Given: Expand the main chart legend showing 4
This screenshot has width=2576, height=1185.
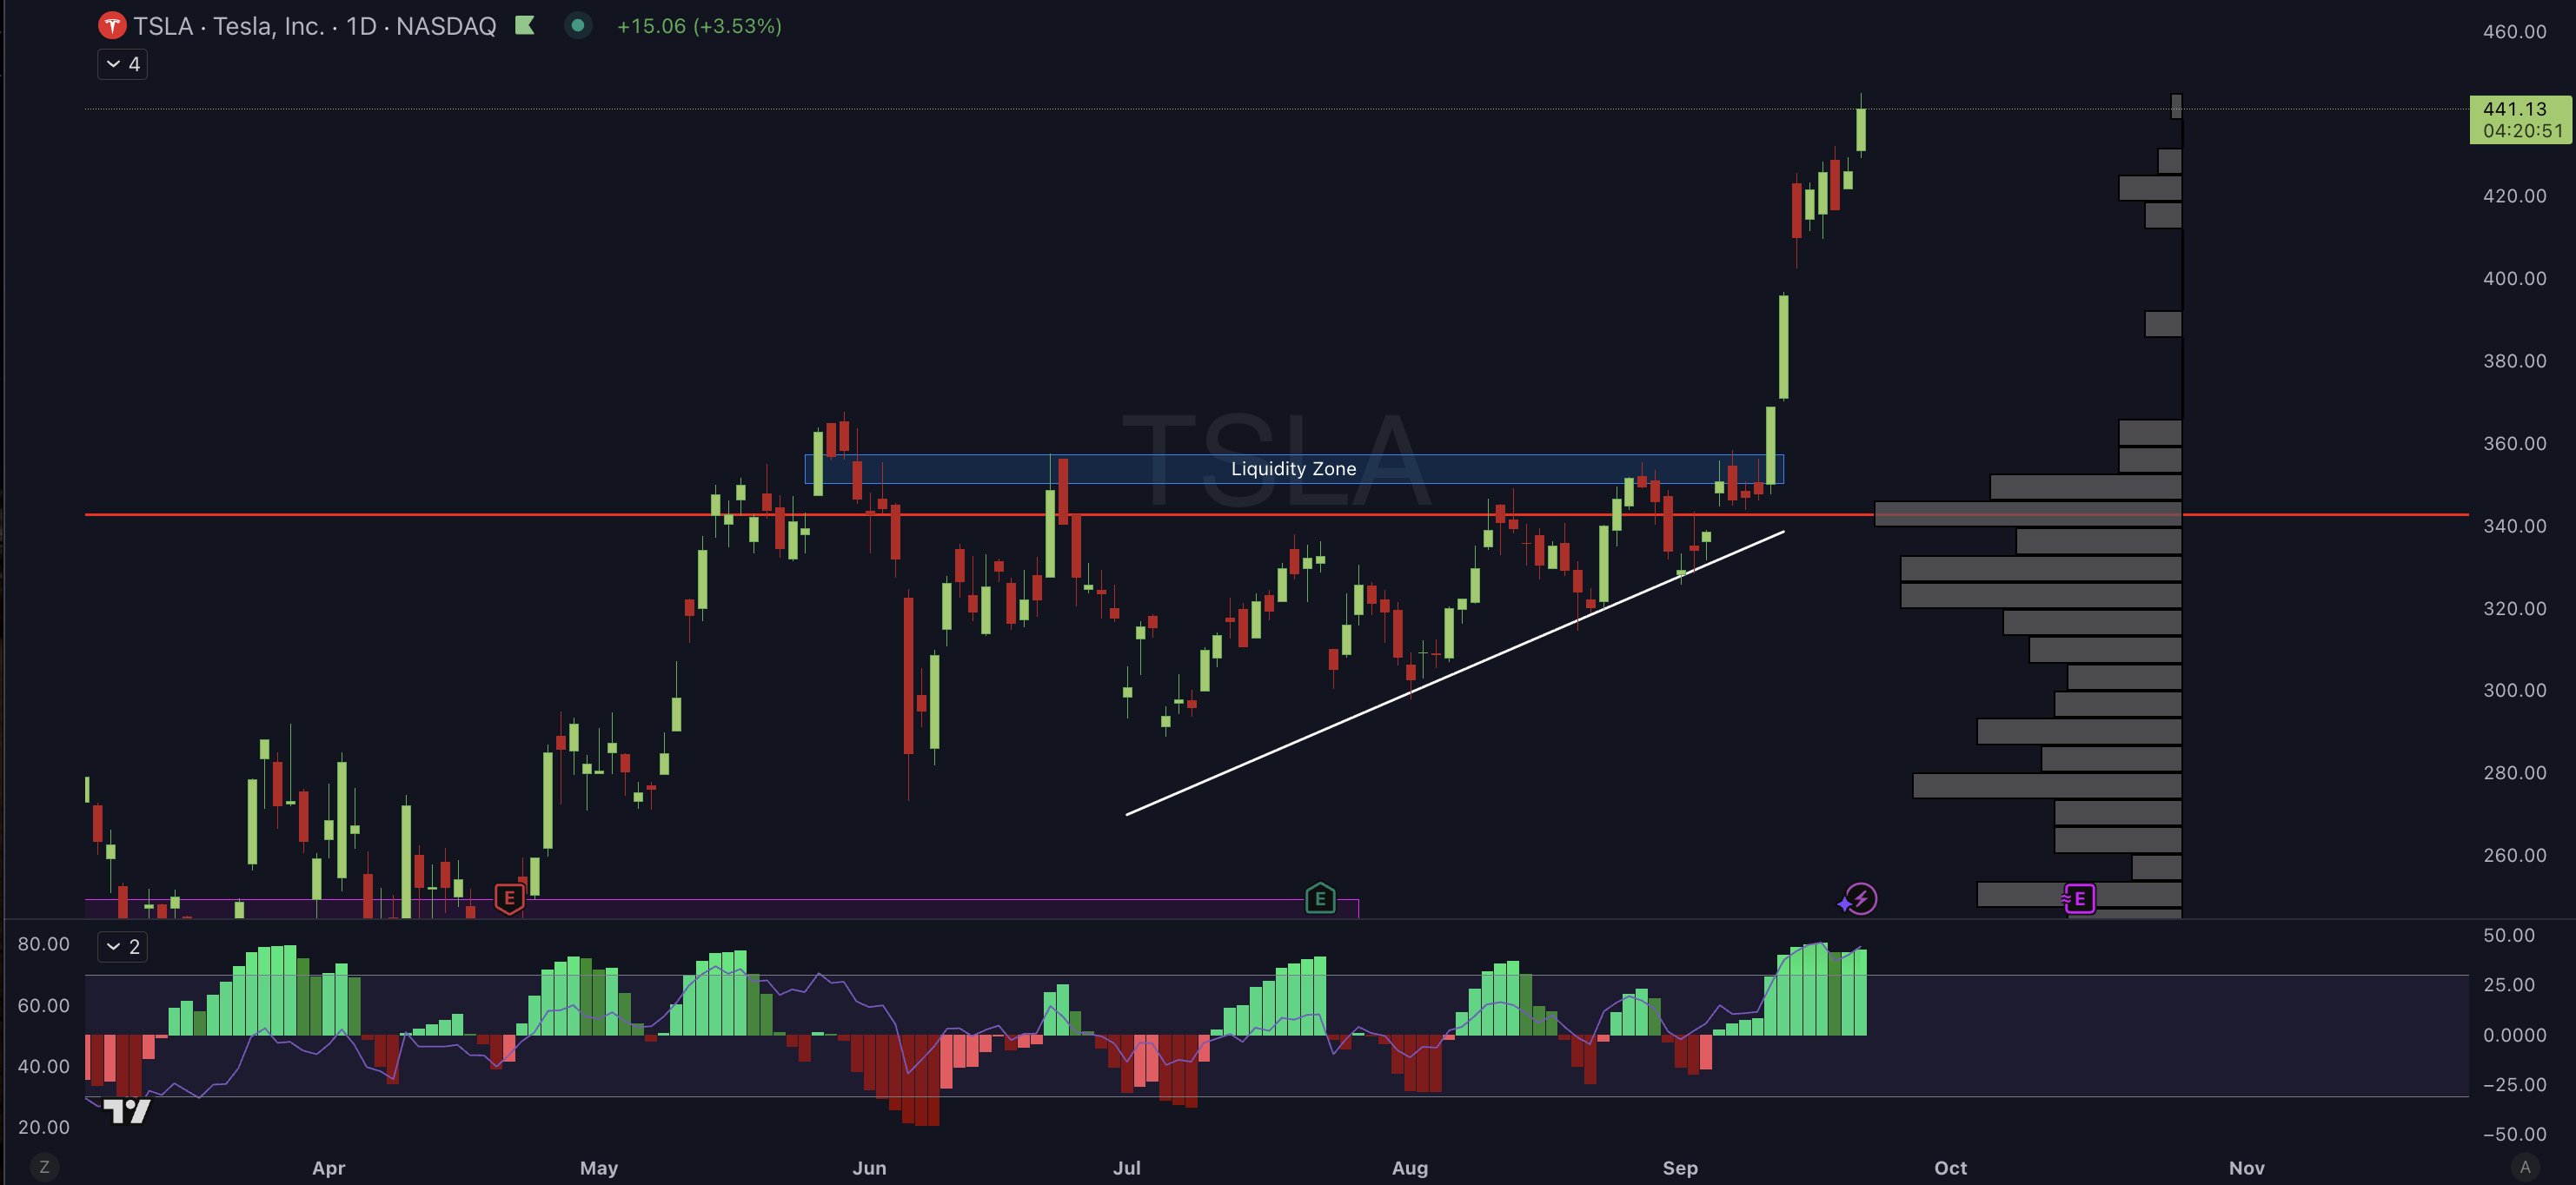Looking at the screenshot, I should tap(122, 64).
